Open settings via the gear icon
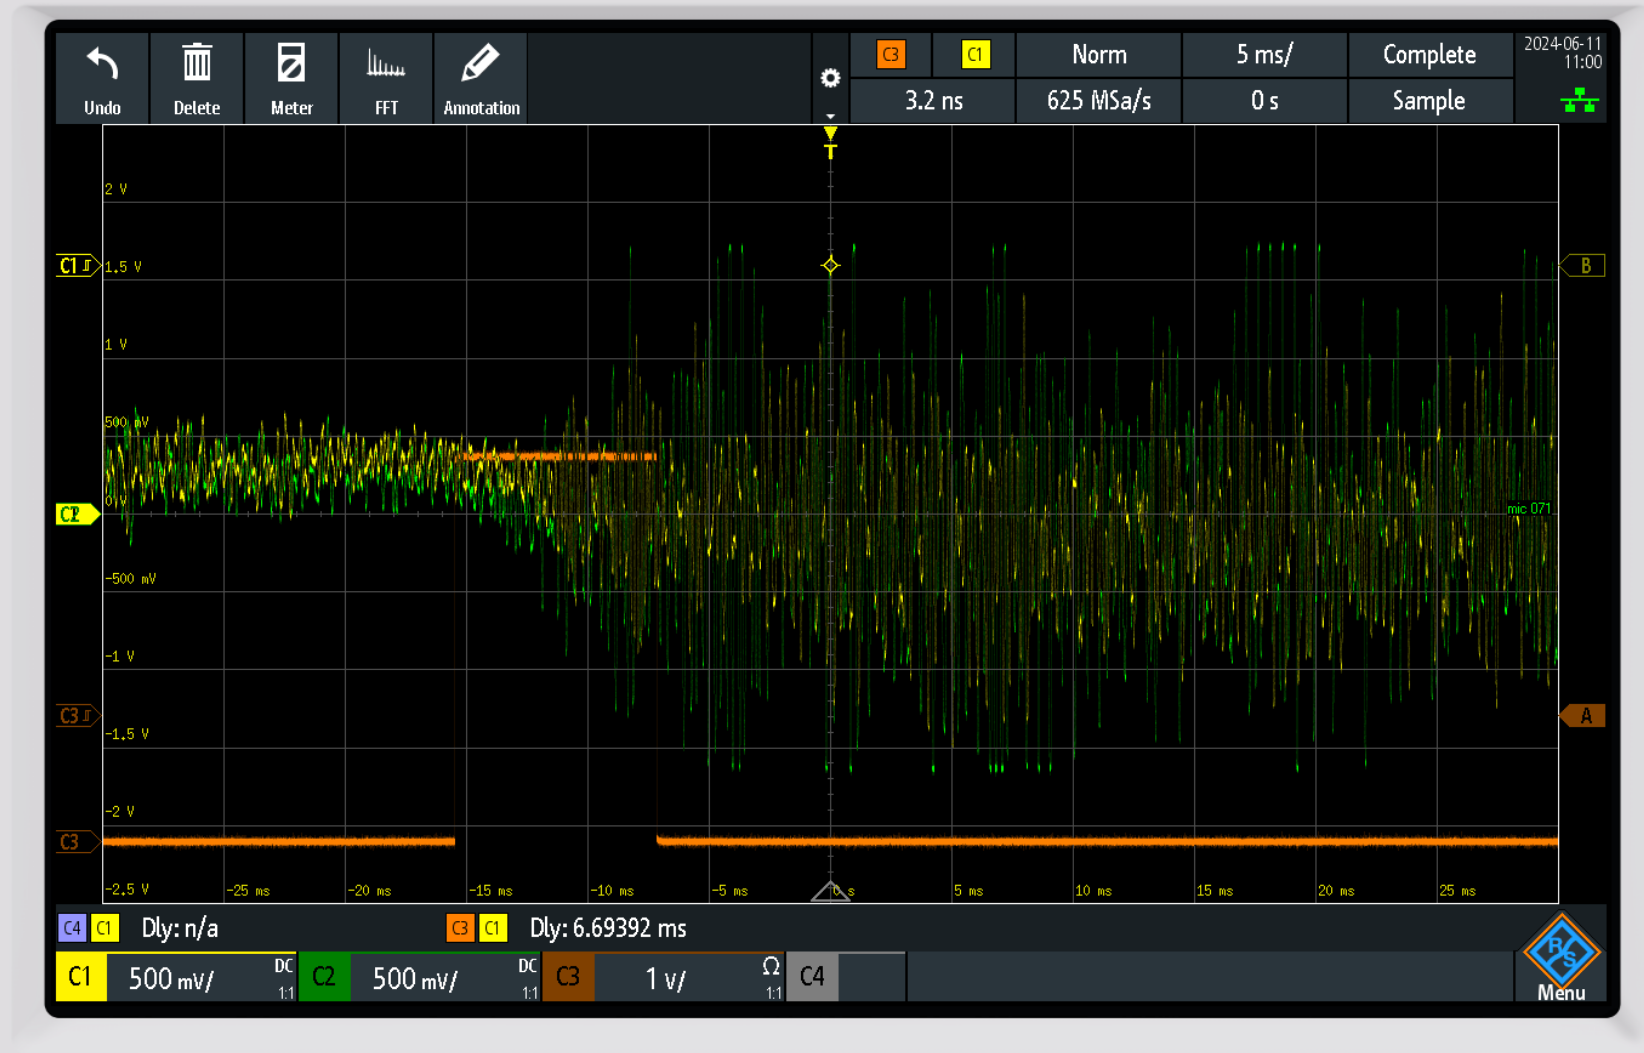This screenshot has height=1053, width=1644. point(830,78)
